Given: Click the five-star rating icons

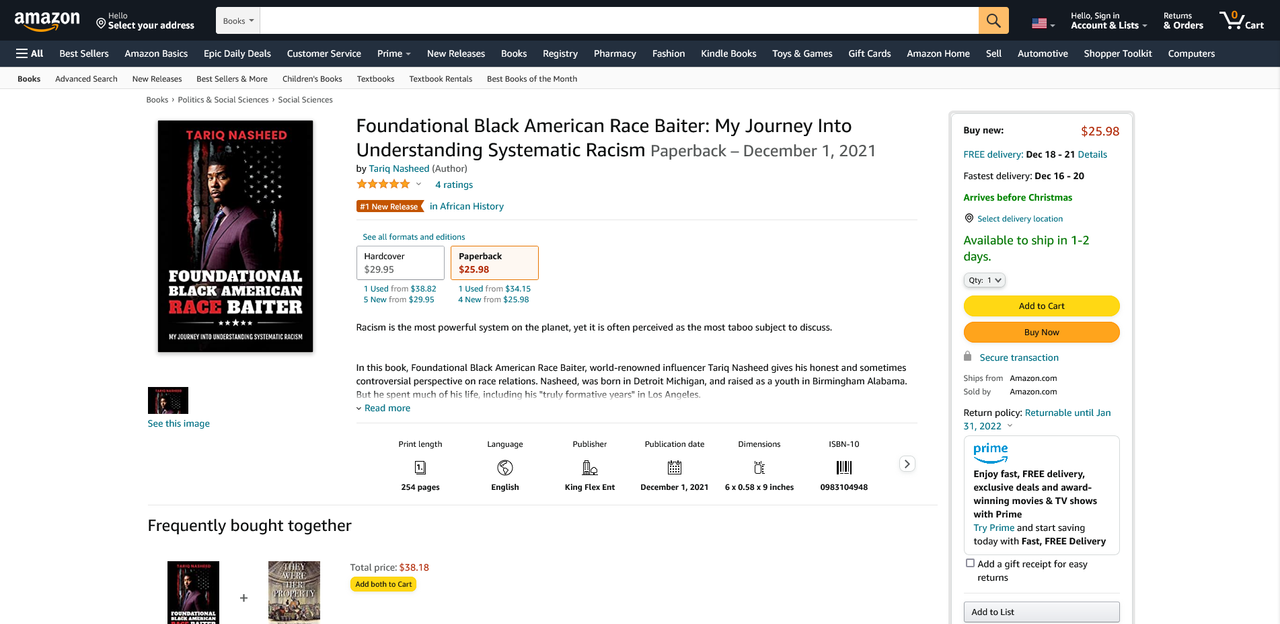Looking at the screenshot, I should pos(383,184).
